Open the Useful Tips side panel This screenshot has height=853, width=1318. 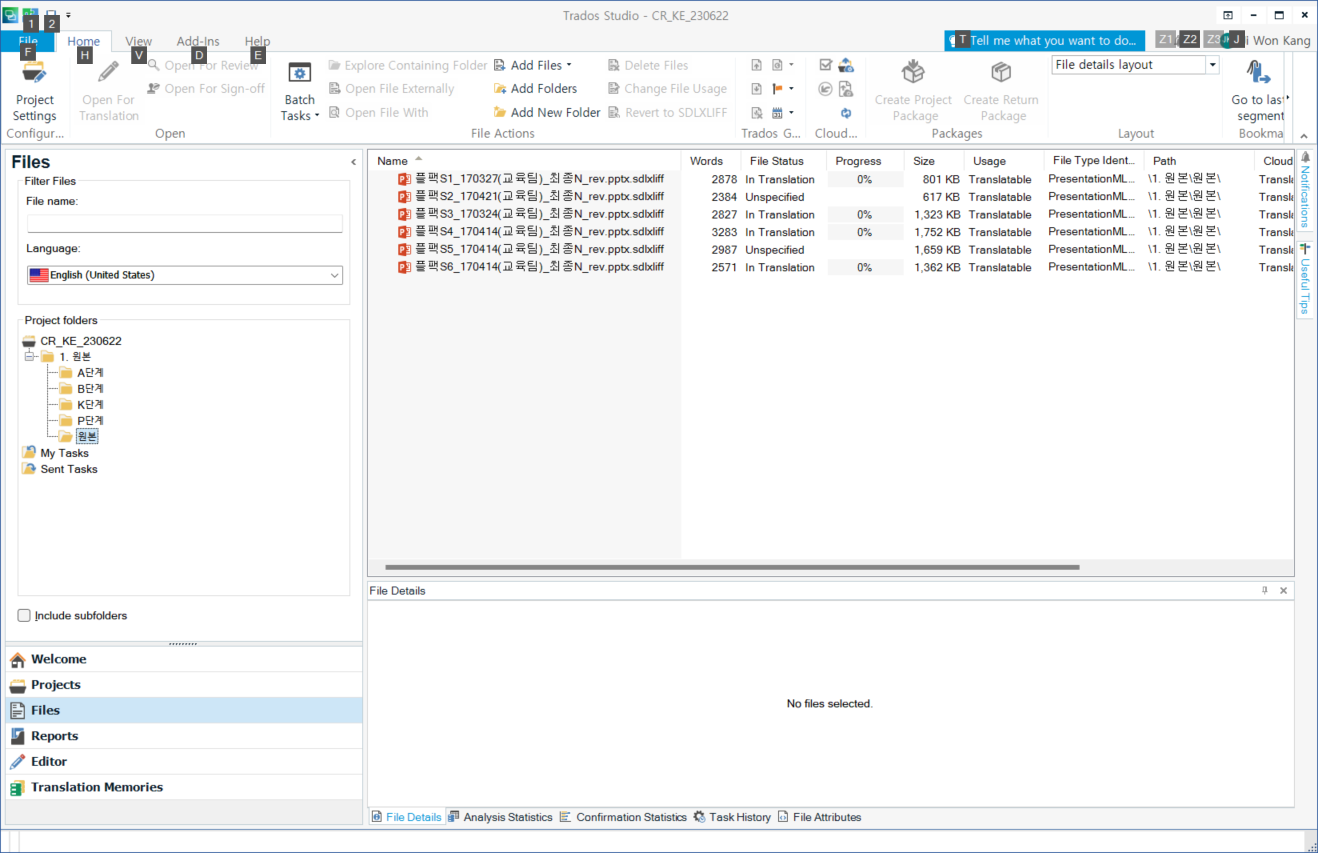[x=1305, y=278]
